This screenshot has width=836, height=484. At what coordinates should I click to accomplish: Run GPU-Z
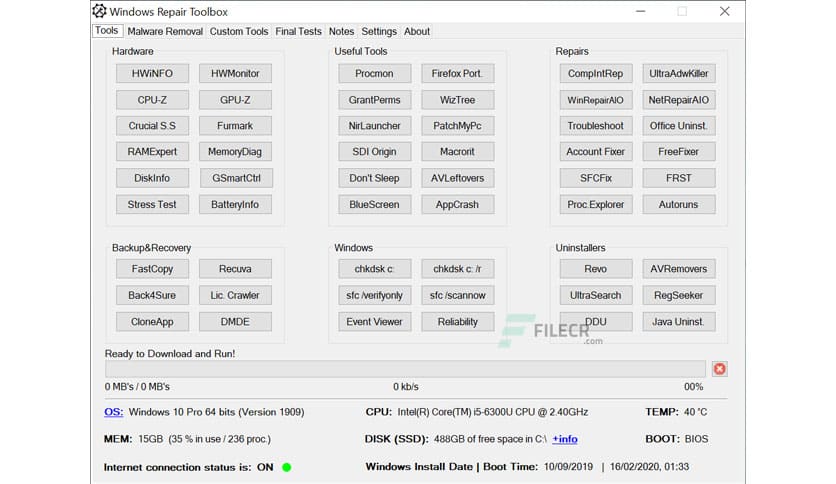[235, 100]
